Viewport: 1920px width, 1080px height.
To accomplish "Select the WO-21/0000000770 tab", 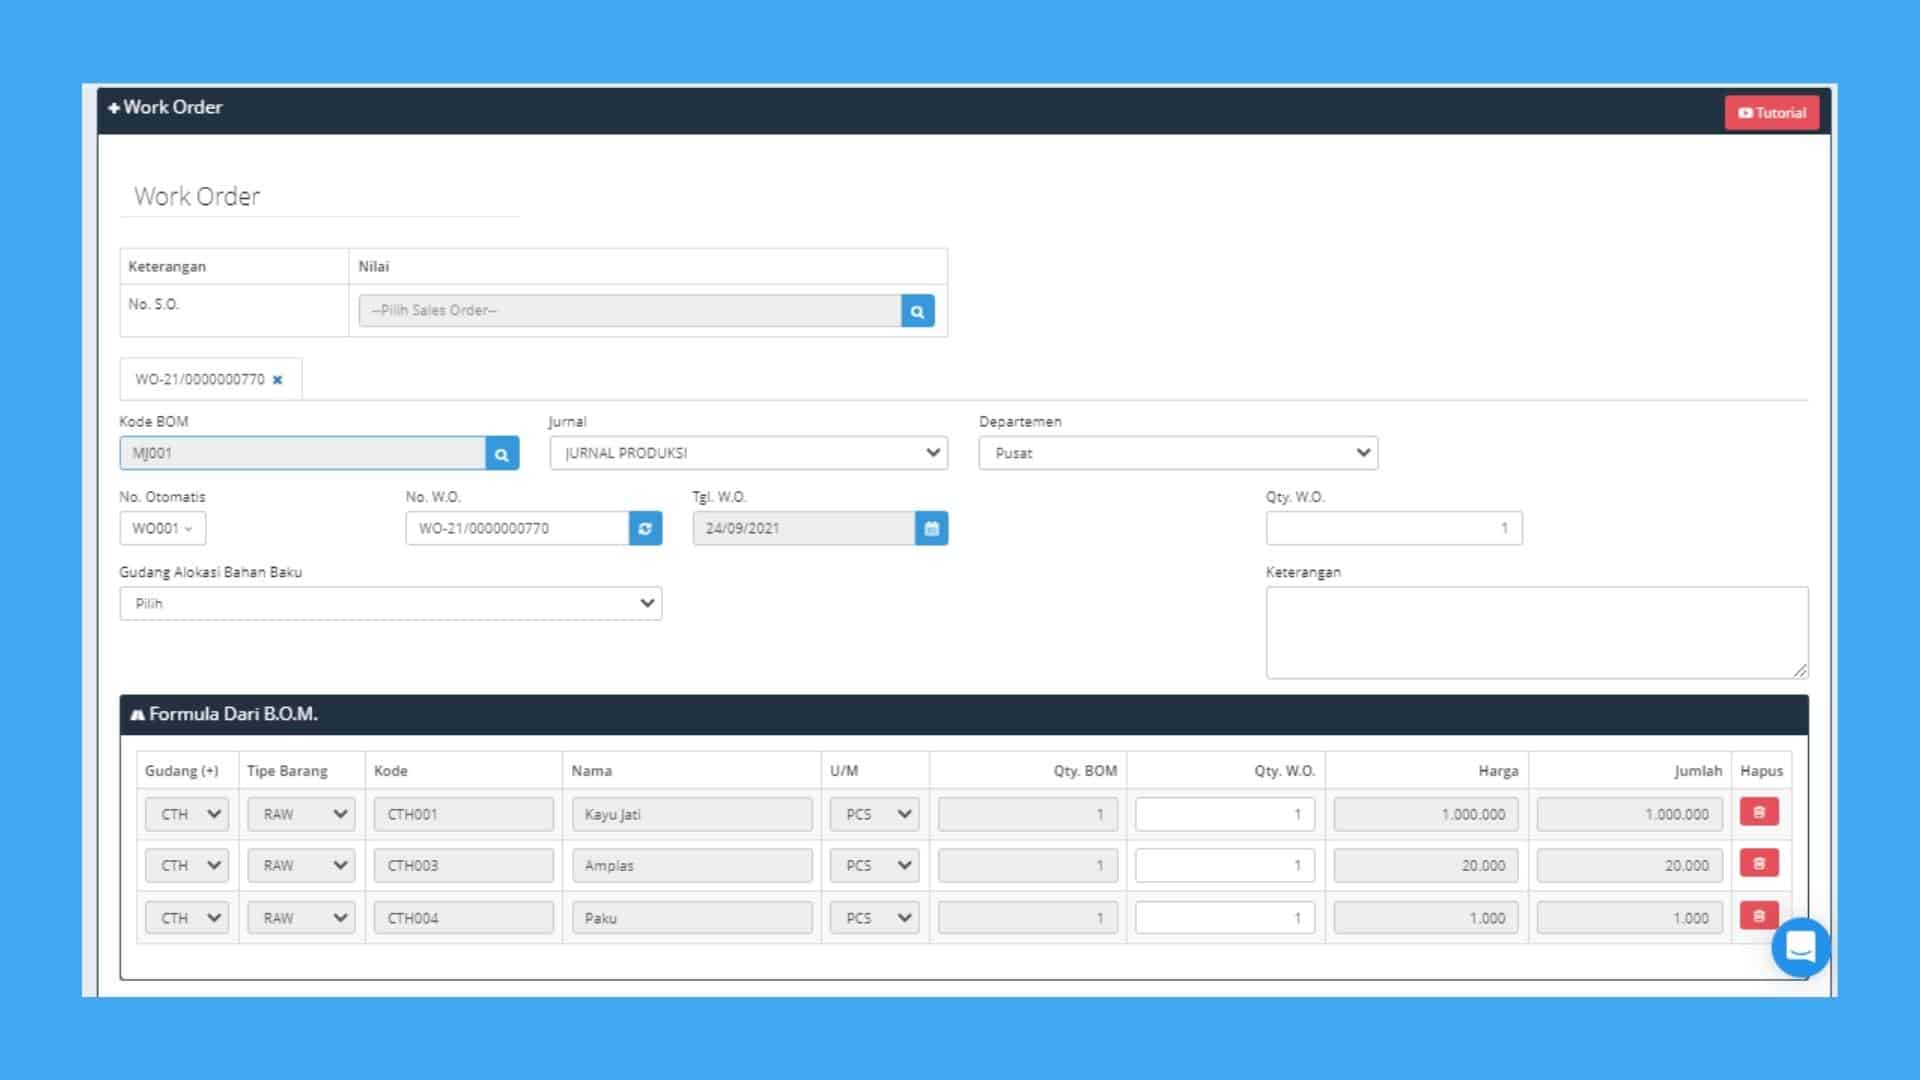I will coord(199,380).
